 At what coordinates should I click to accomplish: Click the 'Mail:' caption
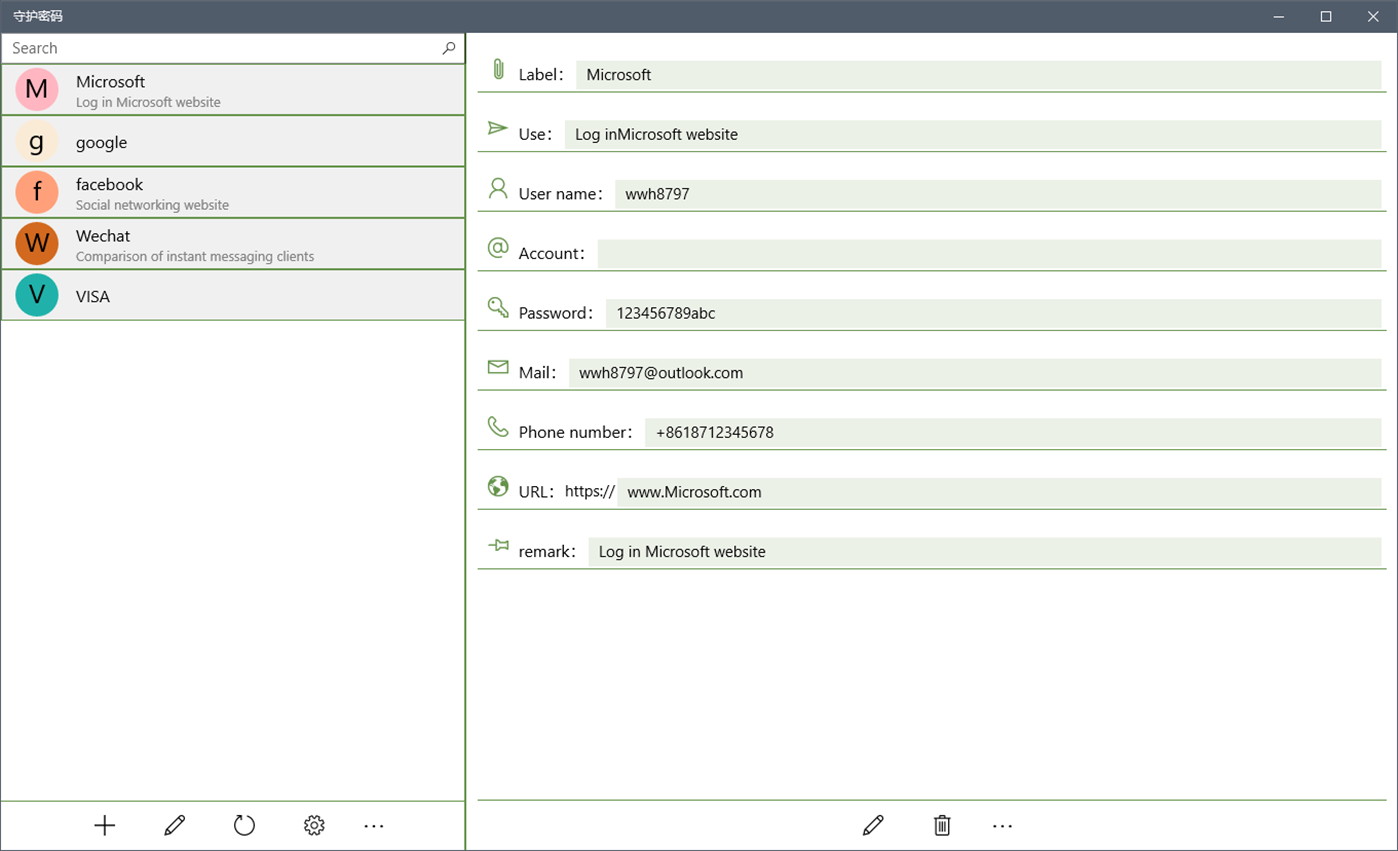(538, 373)
